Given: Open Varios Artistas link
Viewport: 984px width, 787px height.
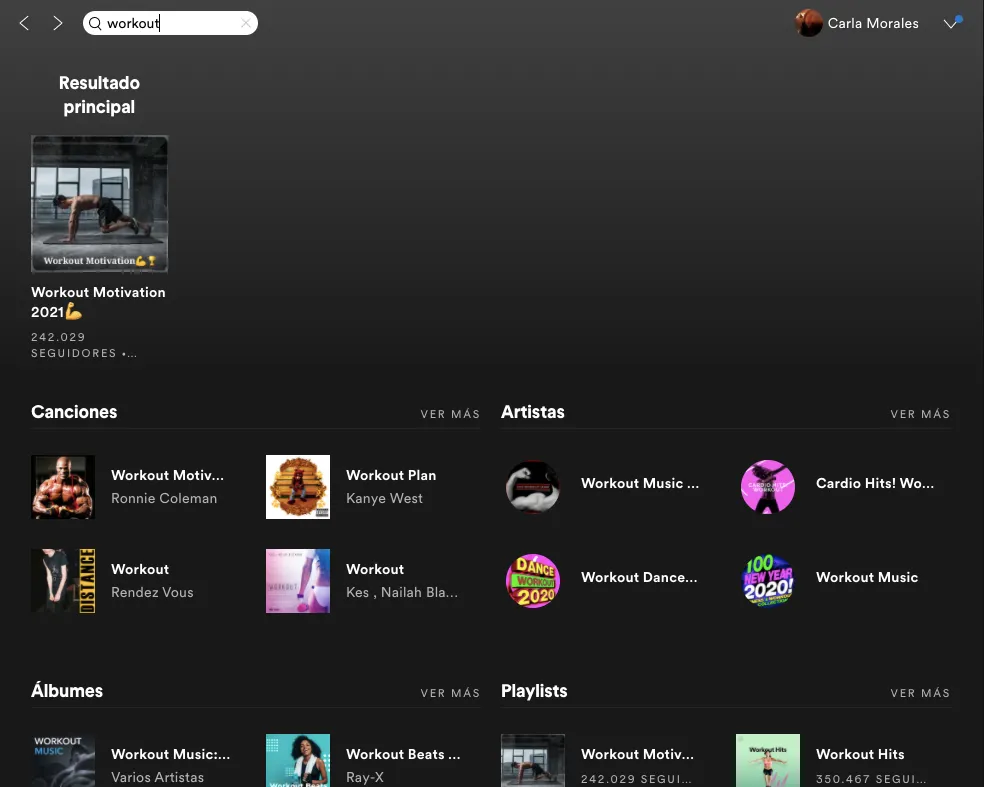Looking at the screenshot, I should pos(158,777).
